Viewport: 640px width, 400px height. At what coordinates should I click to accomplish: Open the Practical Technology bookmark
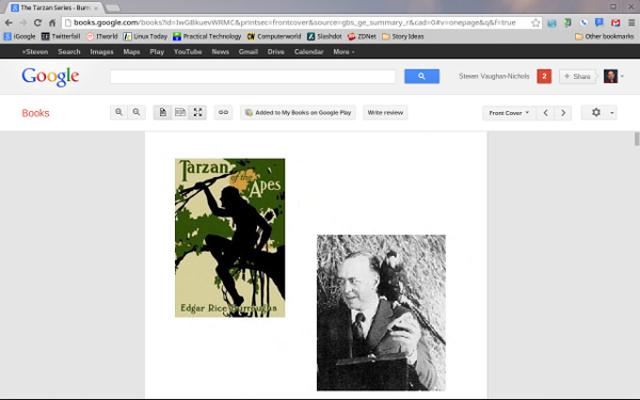(207, 37)
